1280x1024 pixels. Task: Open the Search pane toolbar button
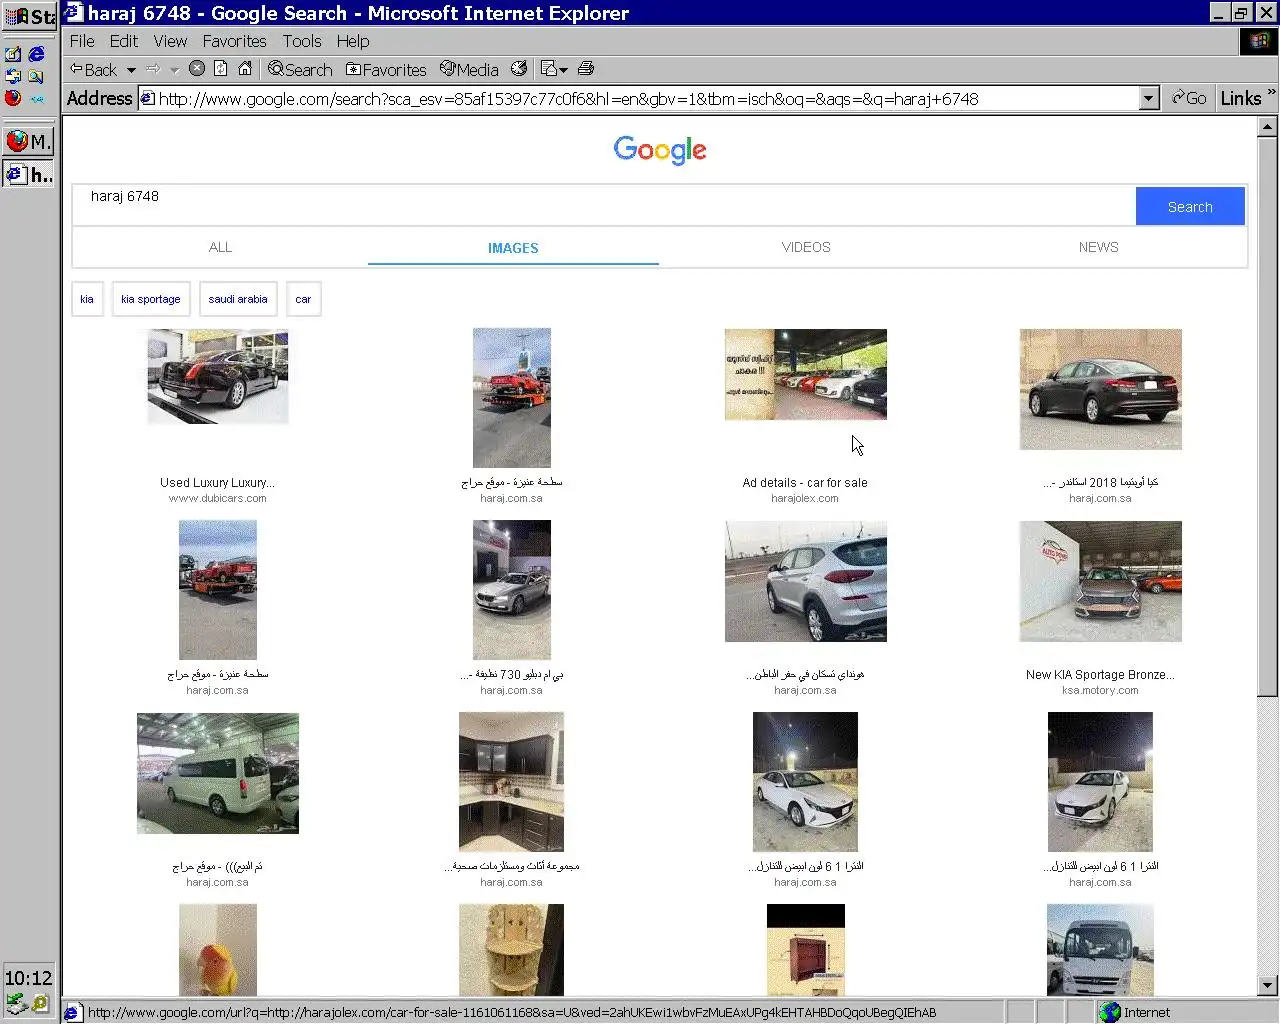tap(300, 69)
